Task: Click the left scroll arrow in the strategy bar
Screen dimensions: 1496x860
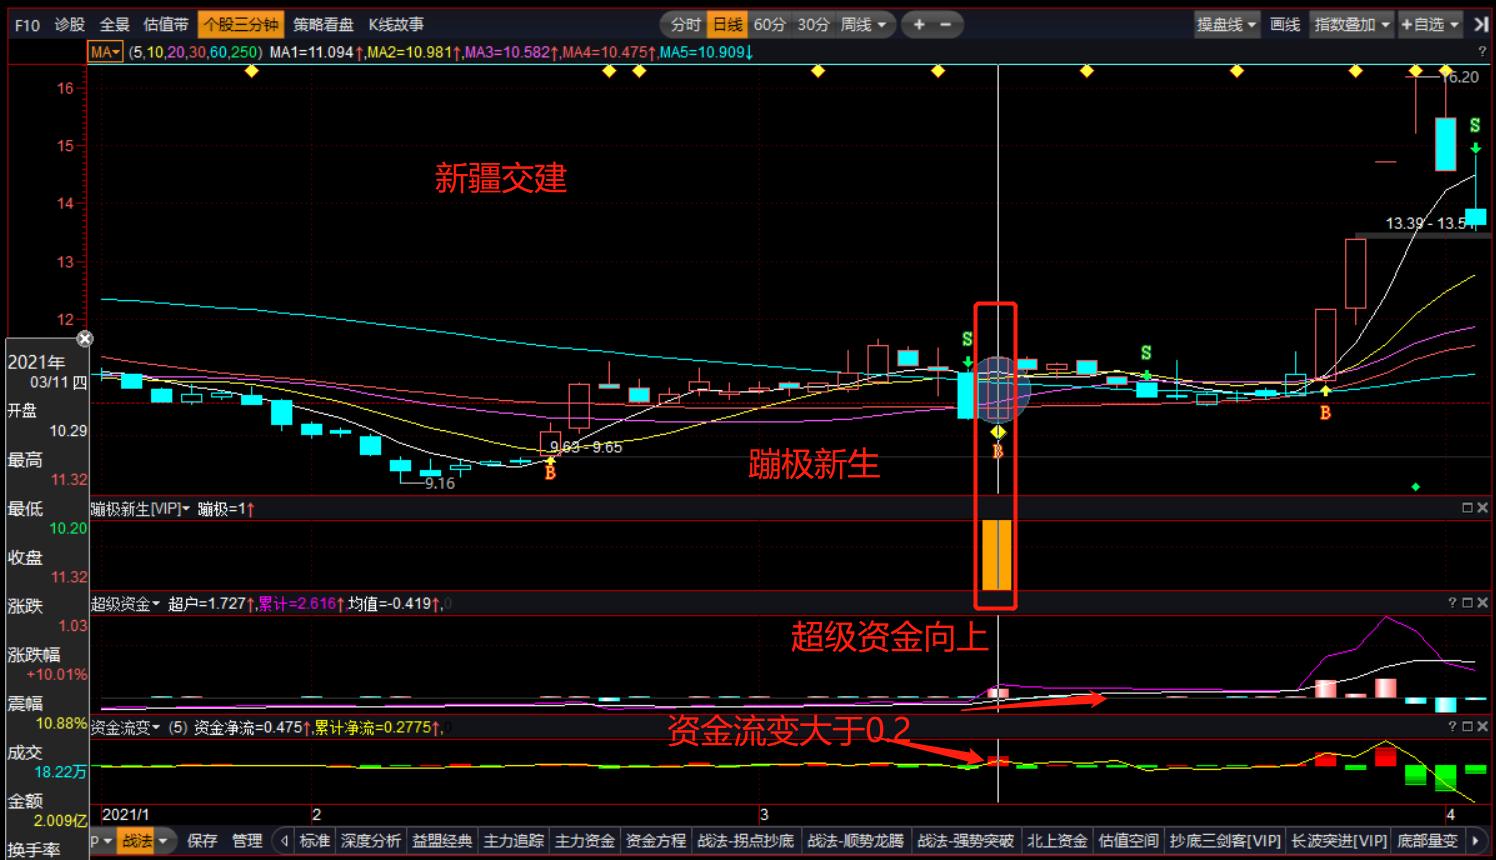Action: [283, 841]
